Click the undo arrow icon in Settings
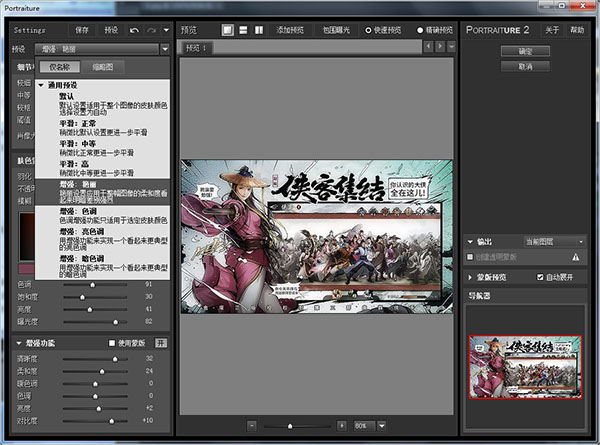 point(135,30)
